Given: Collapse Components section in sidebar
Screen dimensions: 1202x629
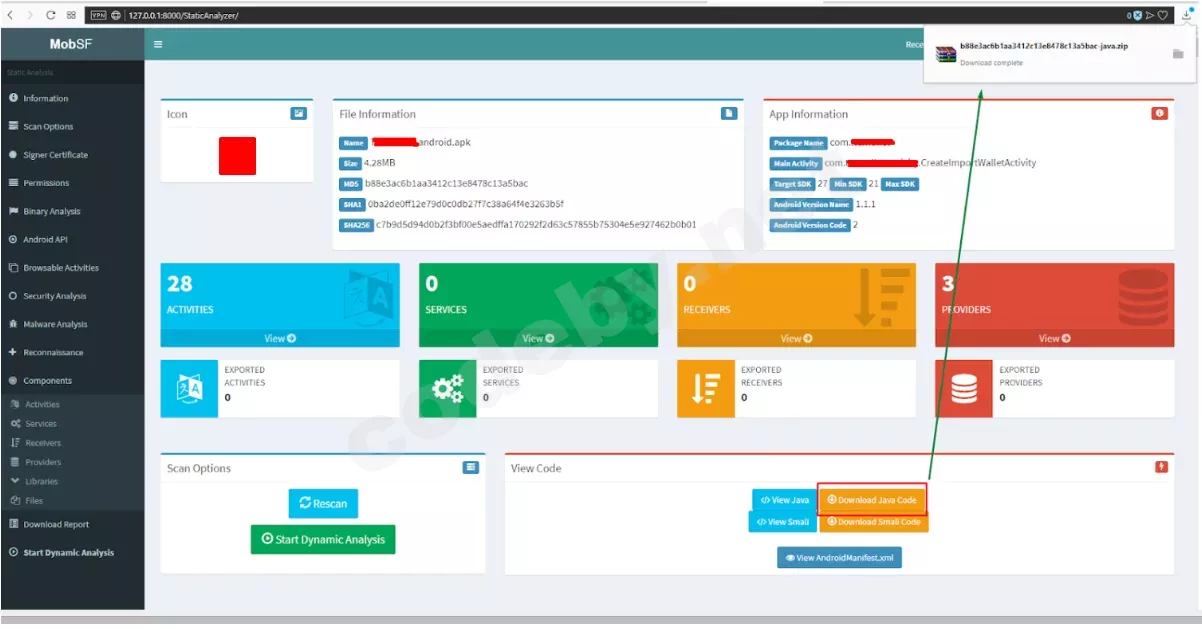Looking at the screenshot, I should click(72, 381).
